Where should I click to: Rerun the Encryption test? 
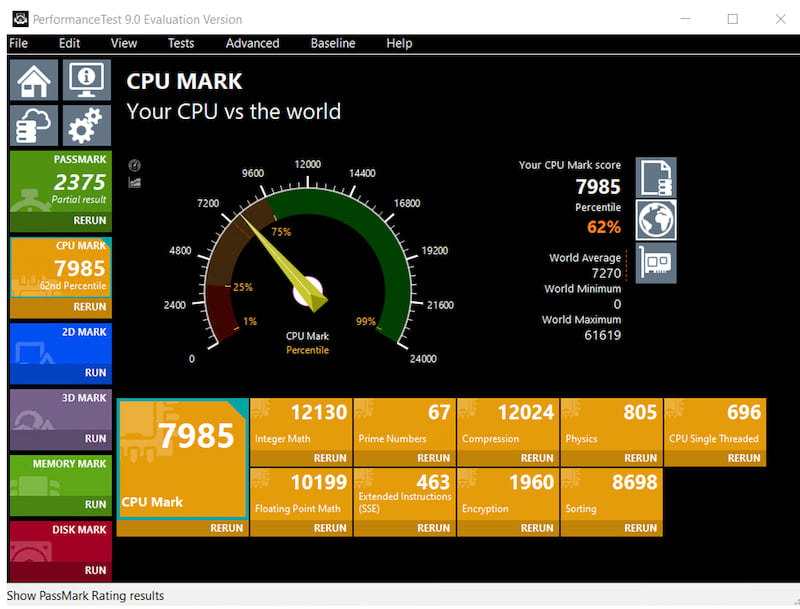click(x=508, y=528)
